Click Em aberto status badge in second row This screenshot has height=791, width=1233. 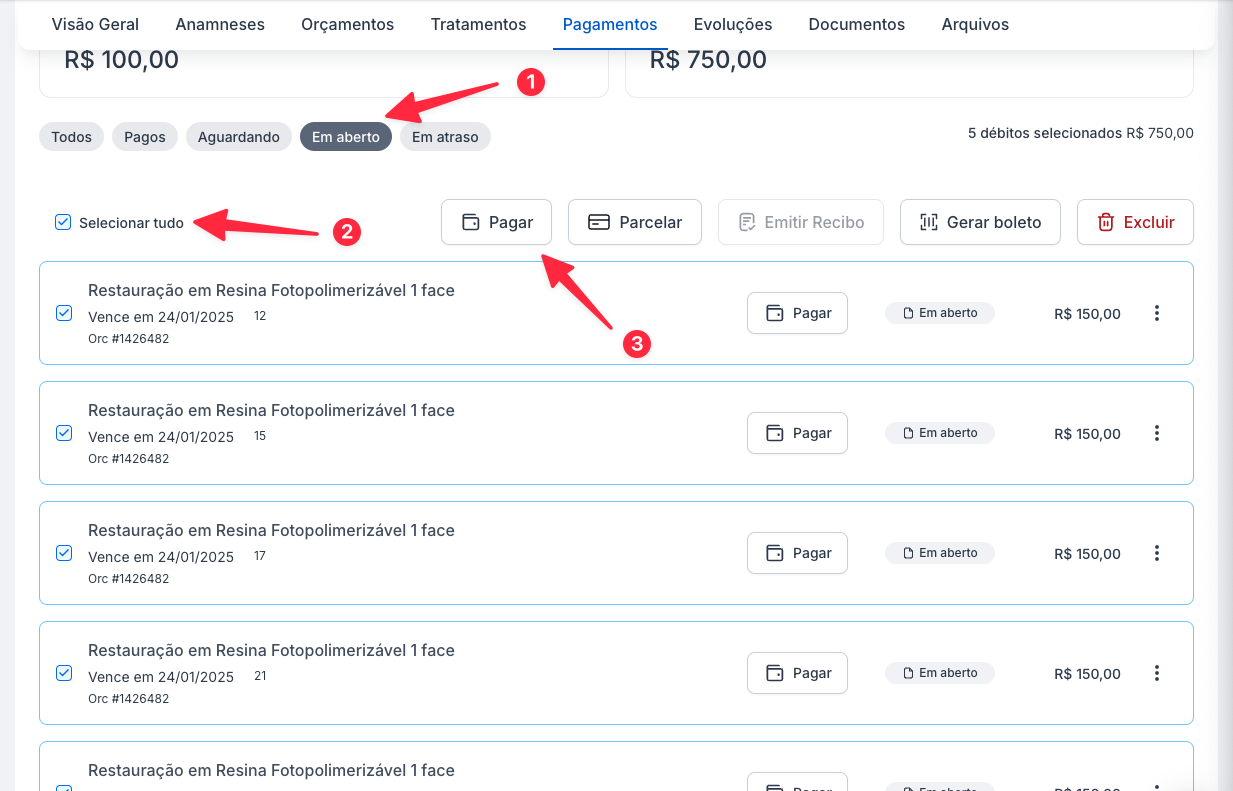(939, 433)
